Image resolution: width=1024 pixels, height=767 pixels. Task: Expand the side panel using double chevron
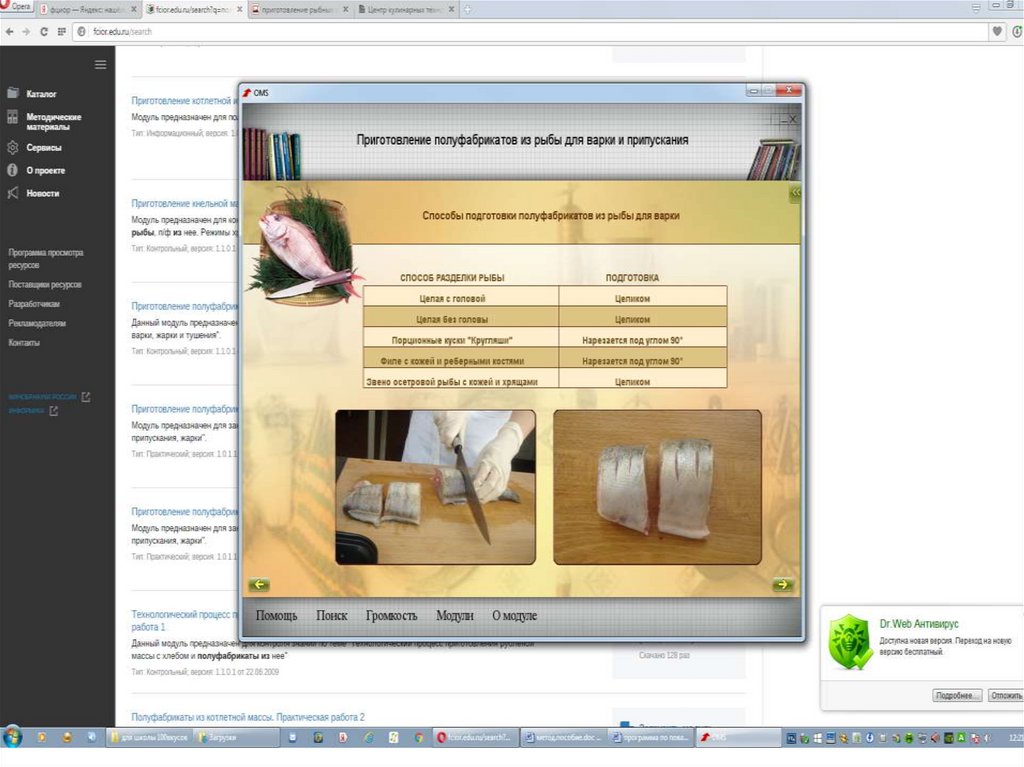pyautogui.click(x=795, y=192)
